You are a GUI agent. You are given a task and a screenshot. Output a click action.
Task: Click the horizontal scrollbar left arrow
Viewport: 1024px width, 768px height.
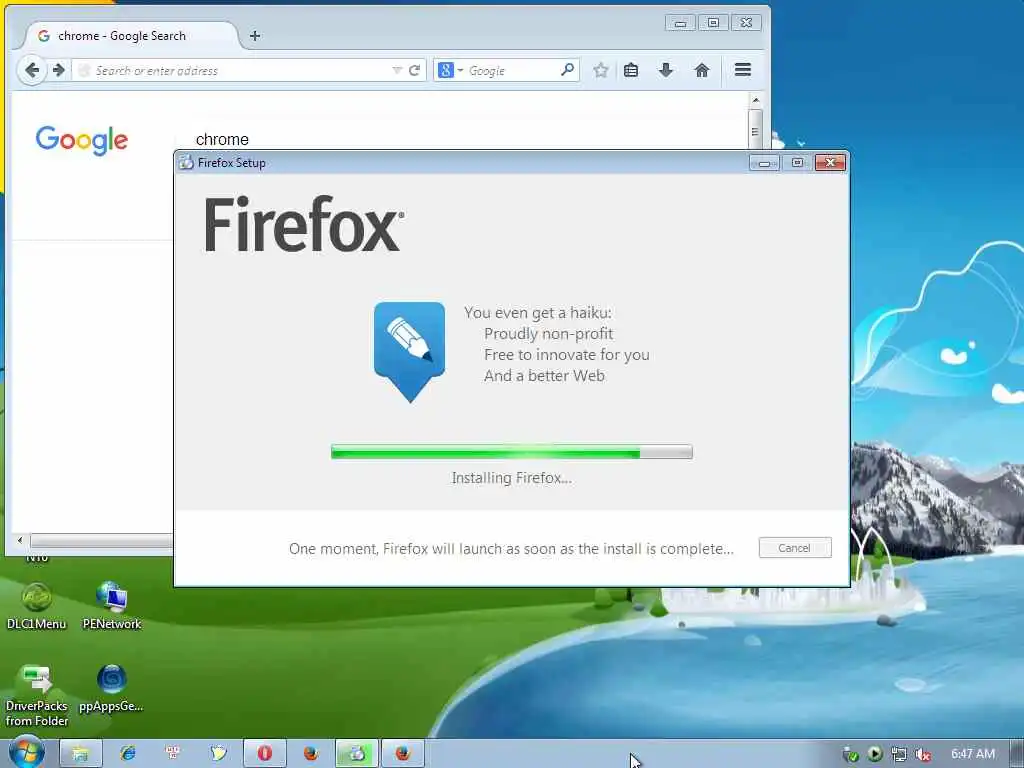tap(20, 541)
